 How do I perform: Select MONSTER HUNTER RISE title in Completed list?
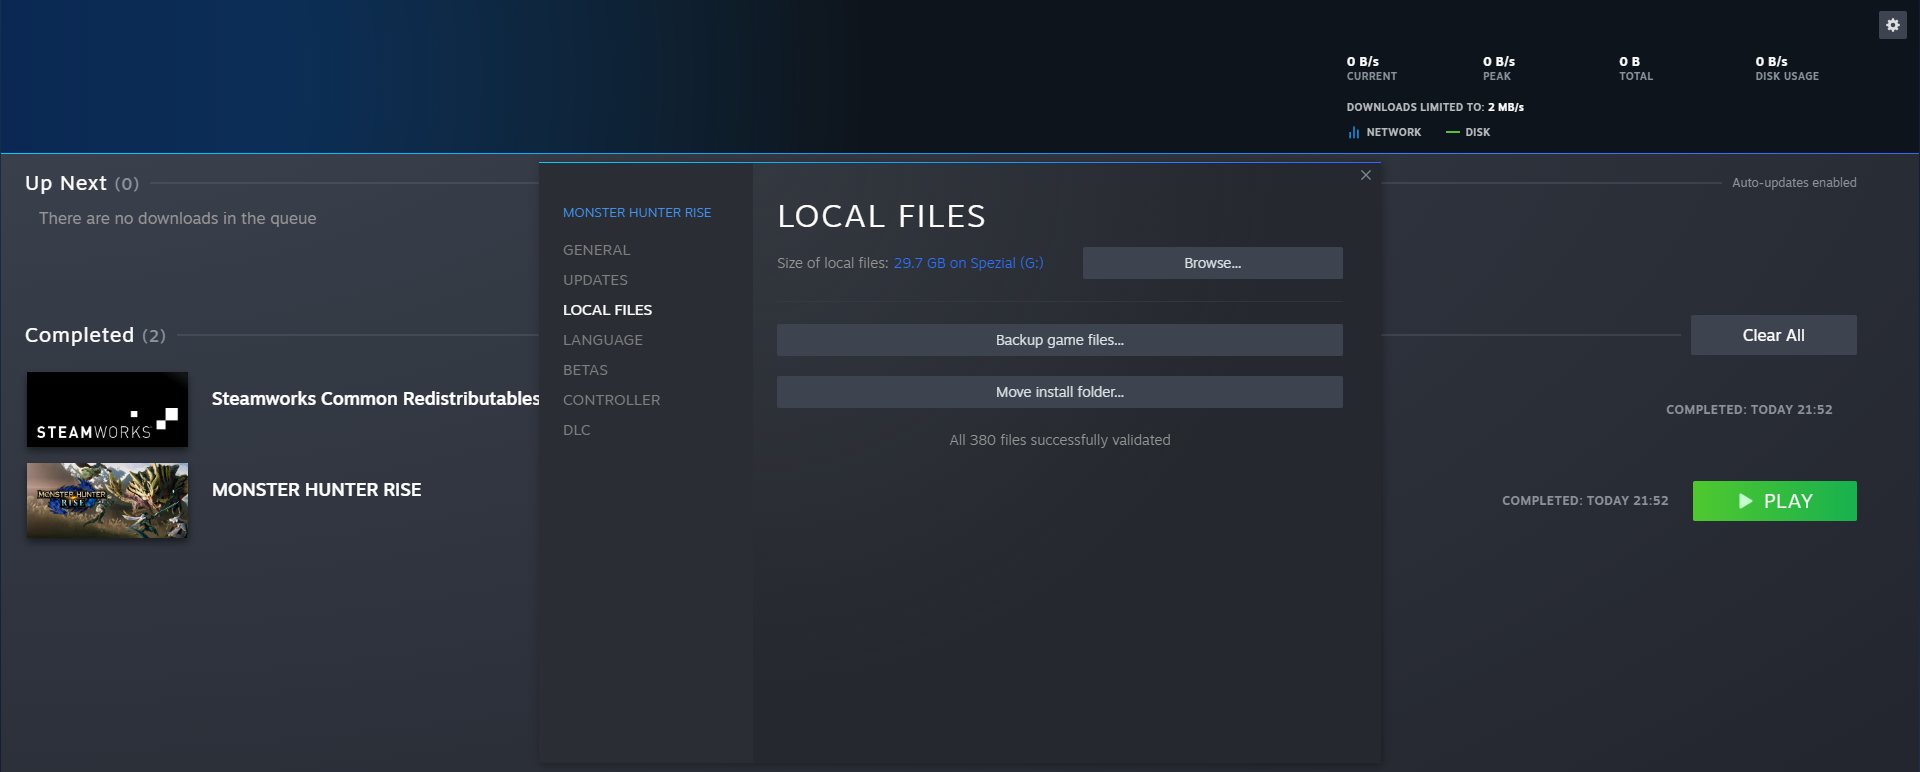pyautogui.click(x=316, y=490)
